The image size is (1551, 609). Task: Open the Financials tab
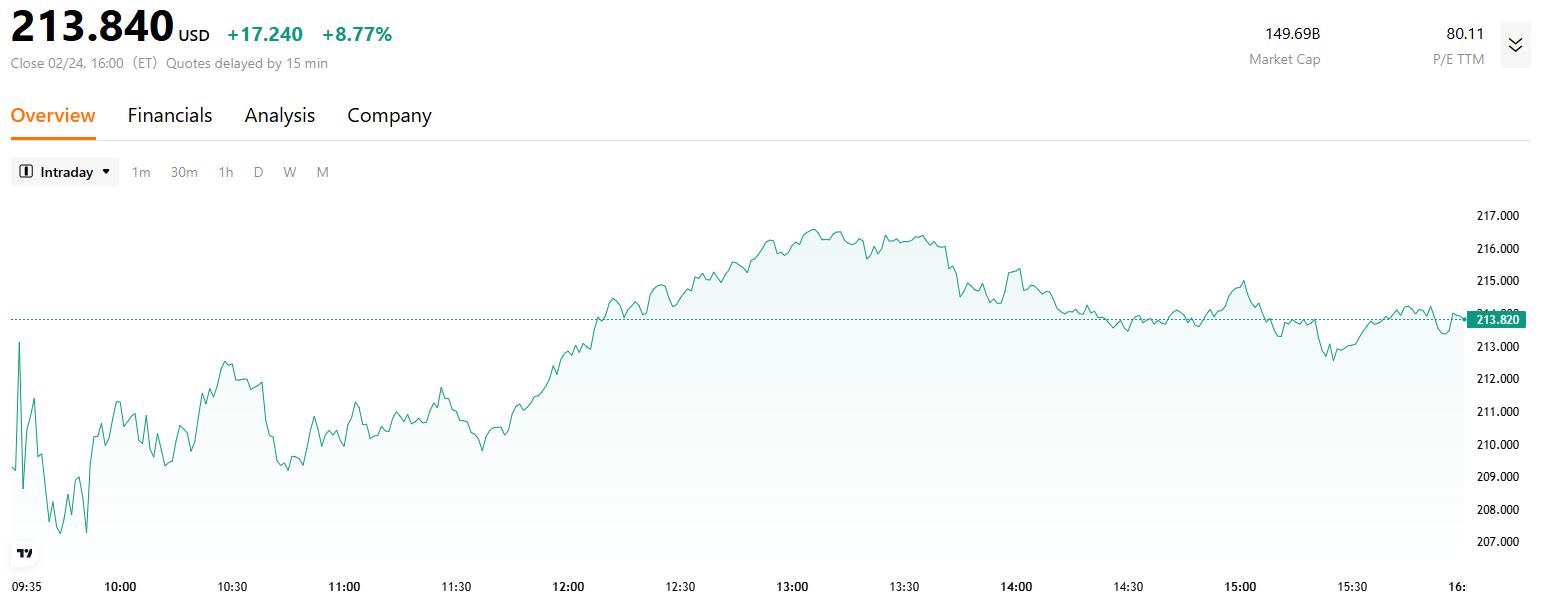(170, 115)
